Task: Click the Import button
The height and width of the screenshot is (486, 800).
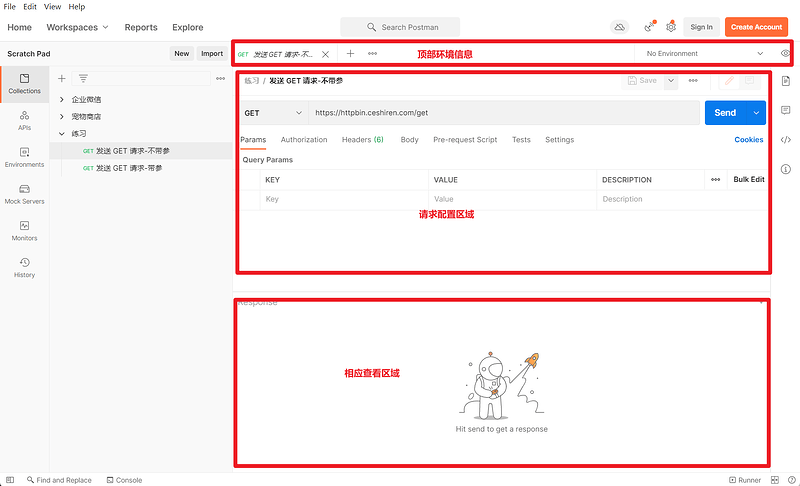Action: click(212, 54)
